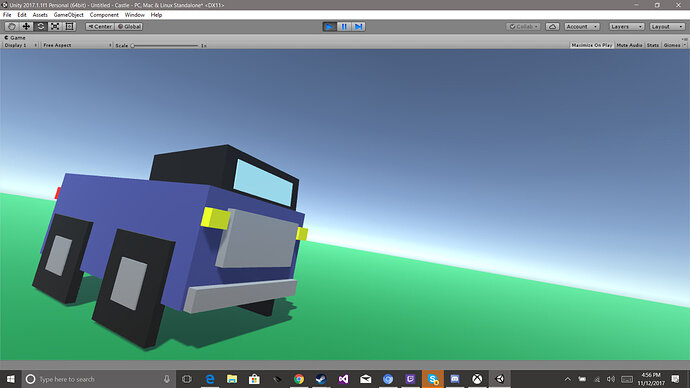The height and width of the screenshot is (388, 690).
Task: Click the taskbar search box
Action: [99, 379]
